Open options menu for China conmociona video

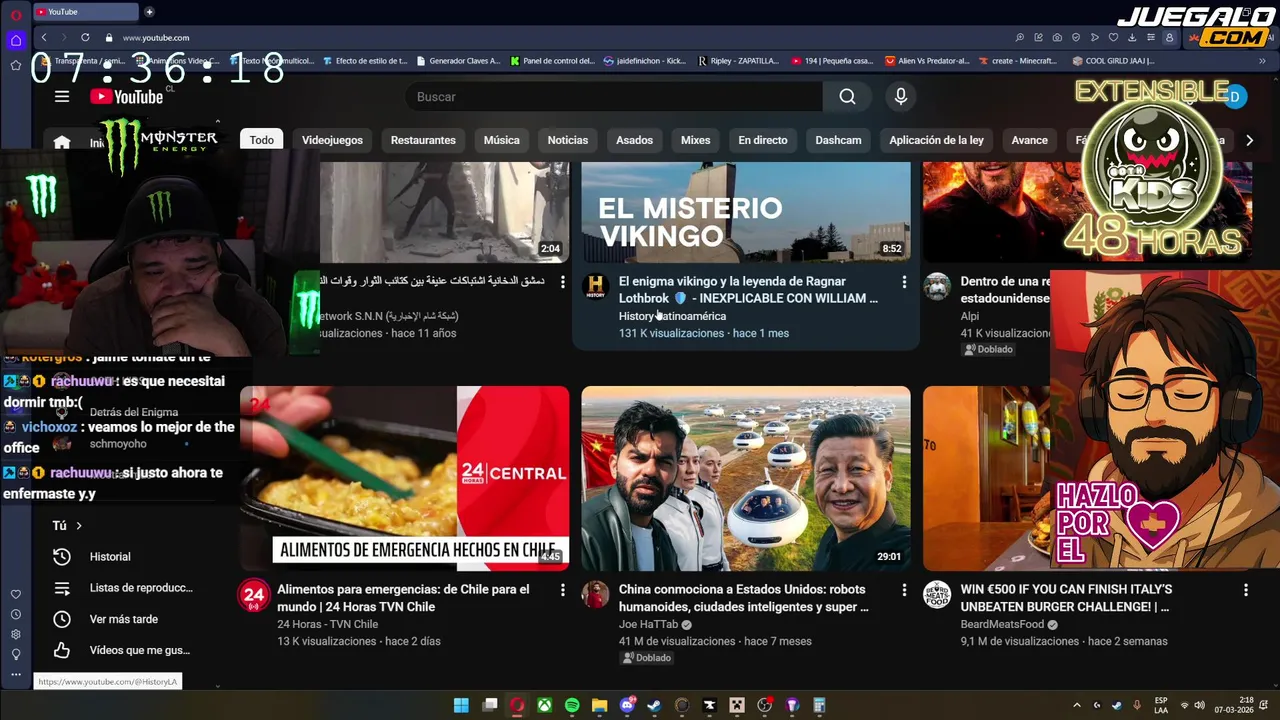(x=904, y=590)
